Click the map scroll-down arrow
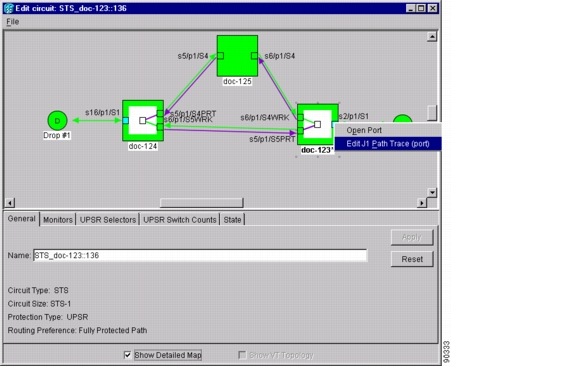 [x=432, y=192]
